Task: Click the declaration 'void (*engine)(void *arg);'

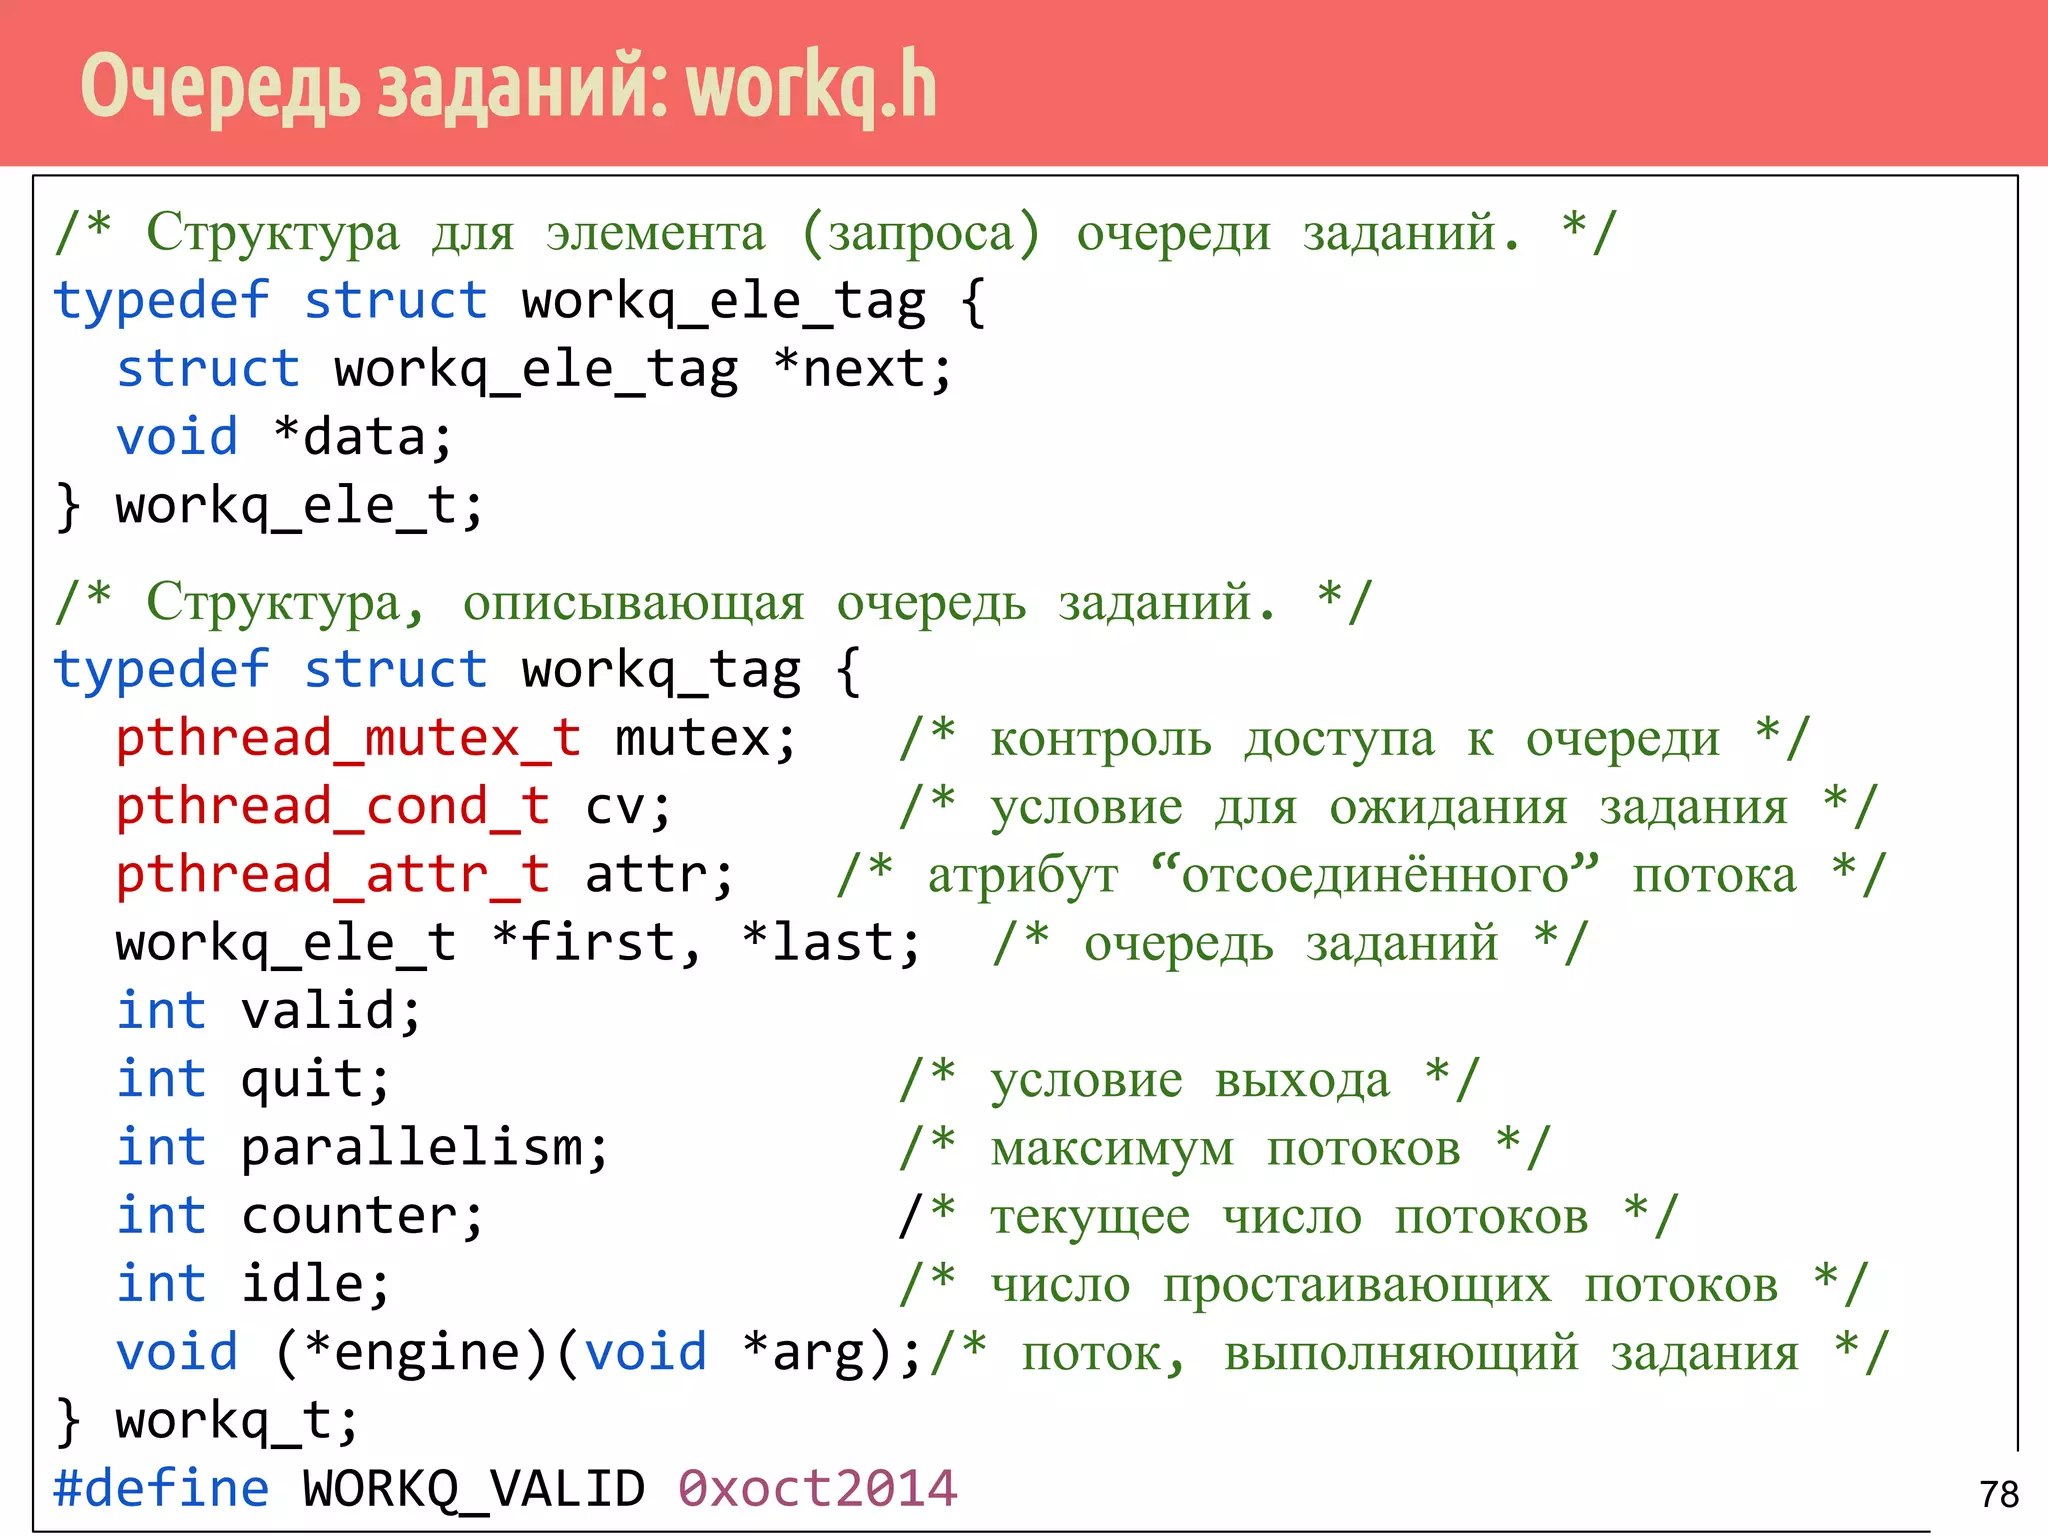Action: click(519, 1352)
